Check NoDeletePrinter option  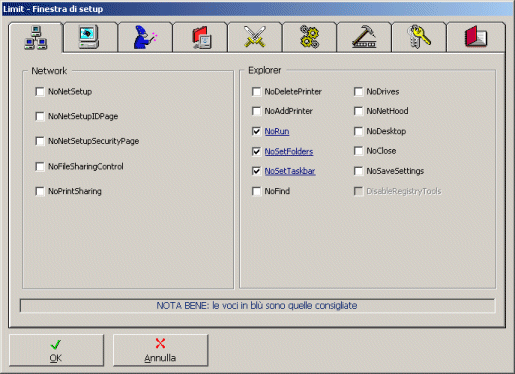256,92
